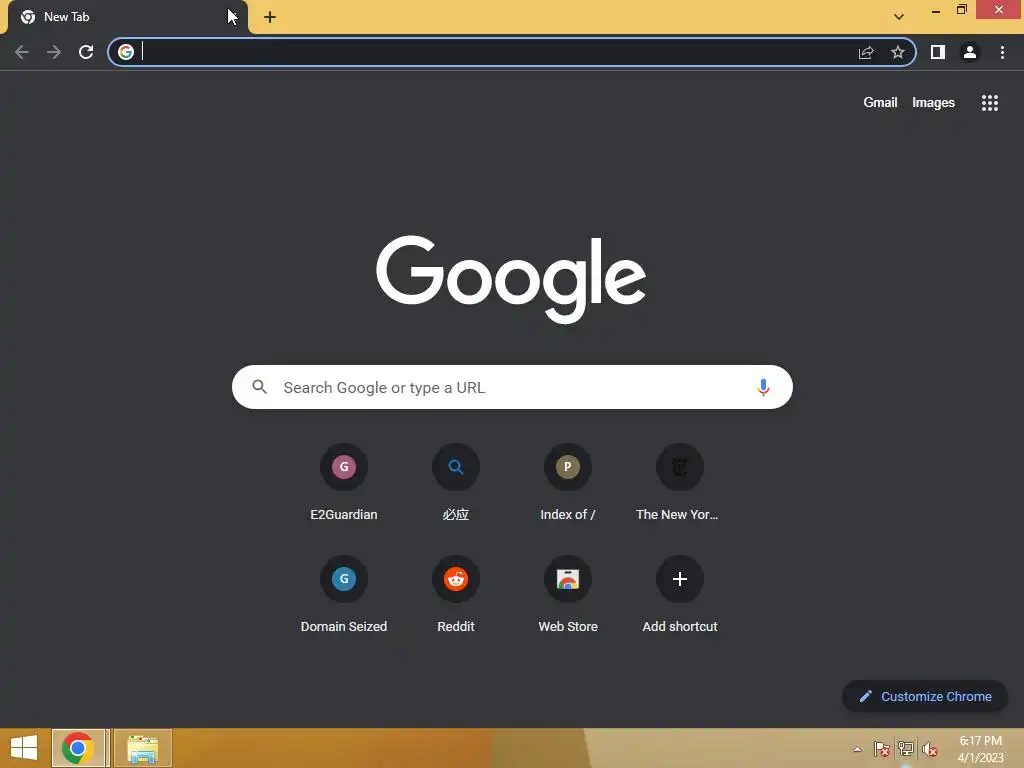Add a new shortcut tile
1024x768 pixels.
point(679,594)
